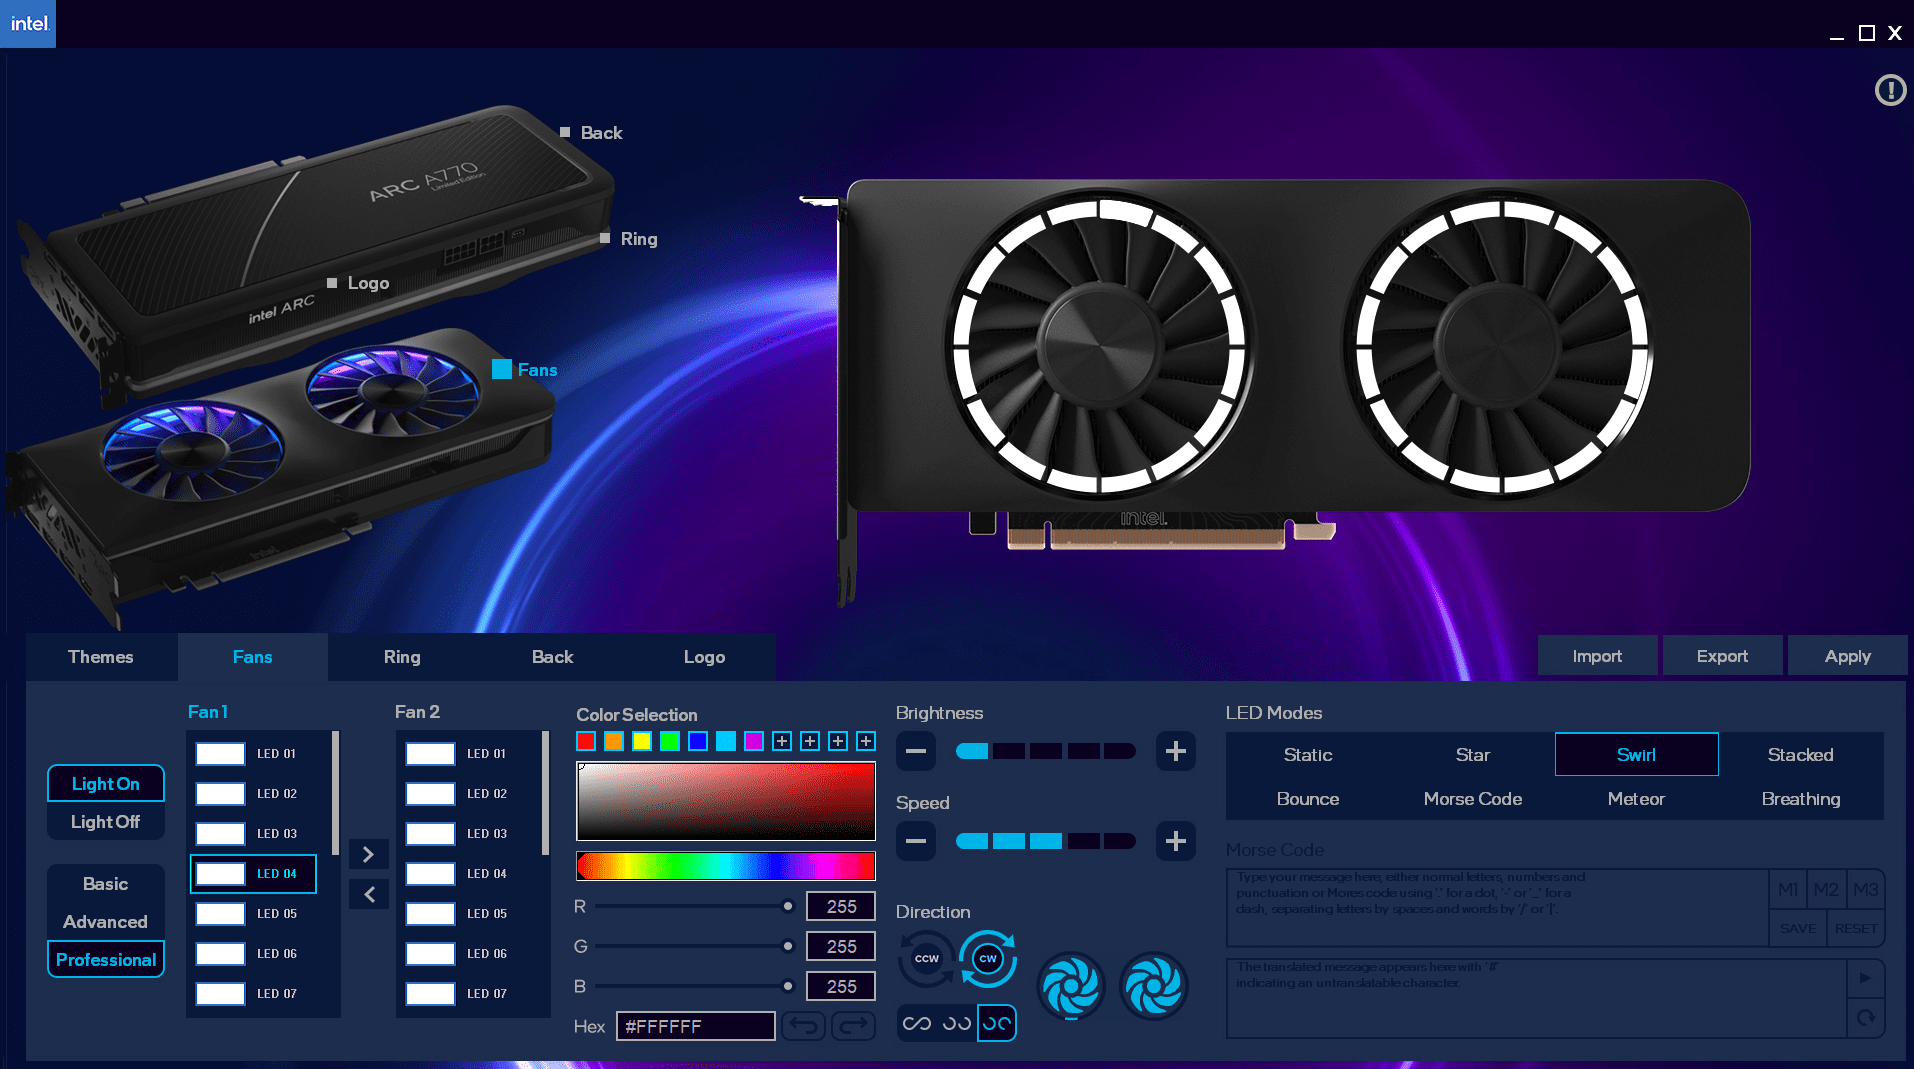Pick the yellow color swatch
The width and height of the screenshot is (1914, 1069).
(x=642, y=741)
